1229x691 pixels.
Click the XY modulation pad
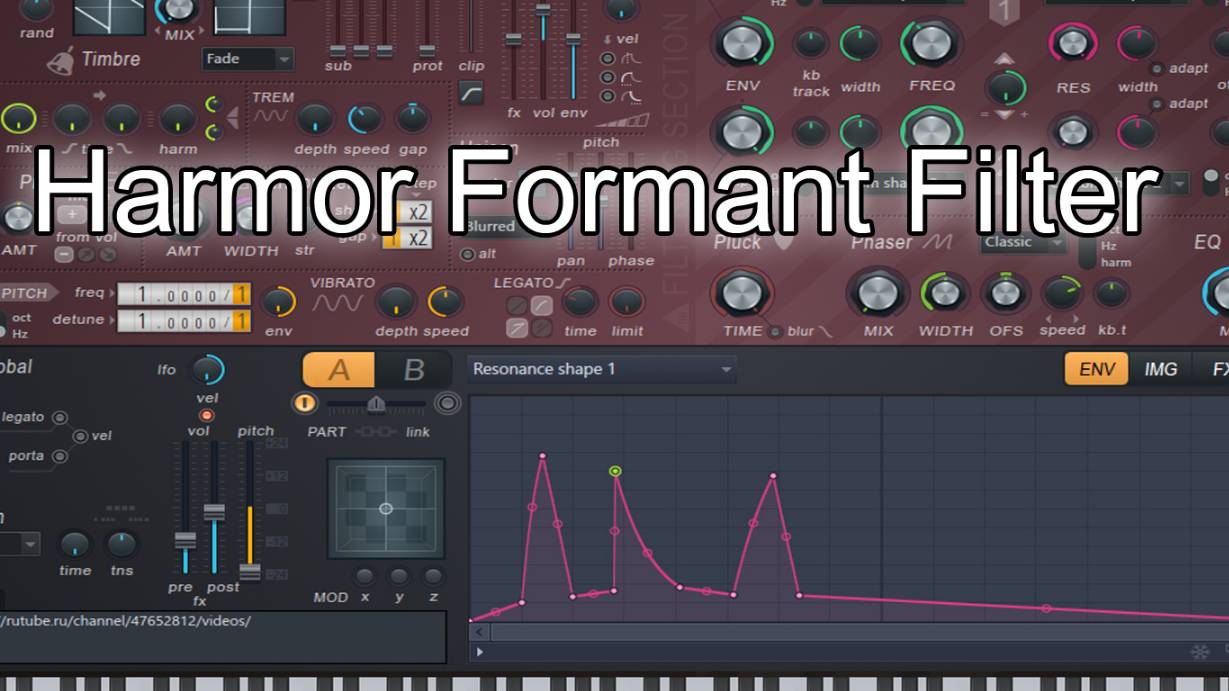click(x=386, y=509)
